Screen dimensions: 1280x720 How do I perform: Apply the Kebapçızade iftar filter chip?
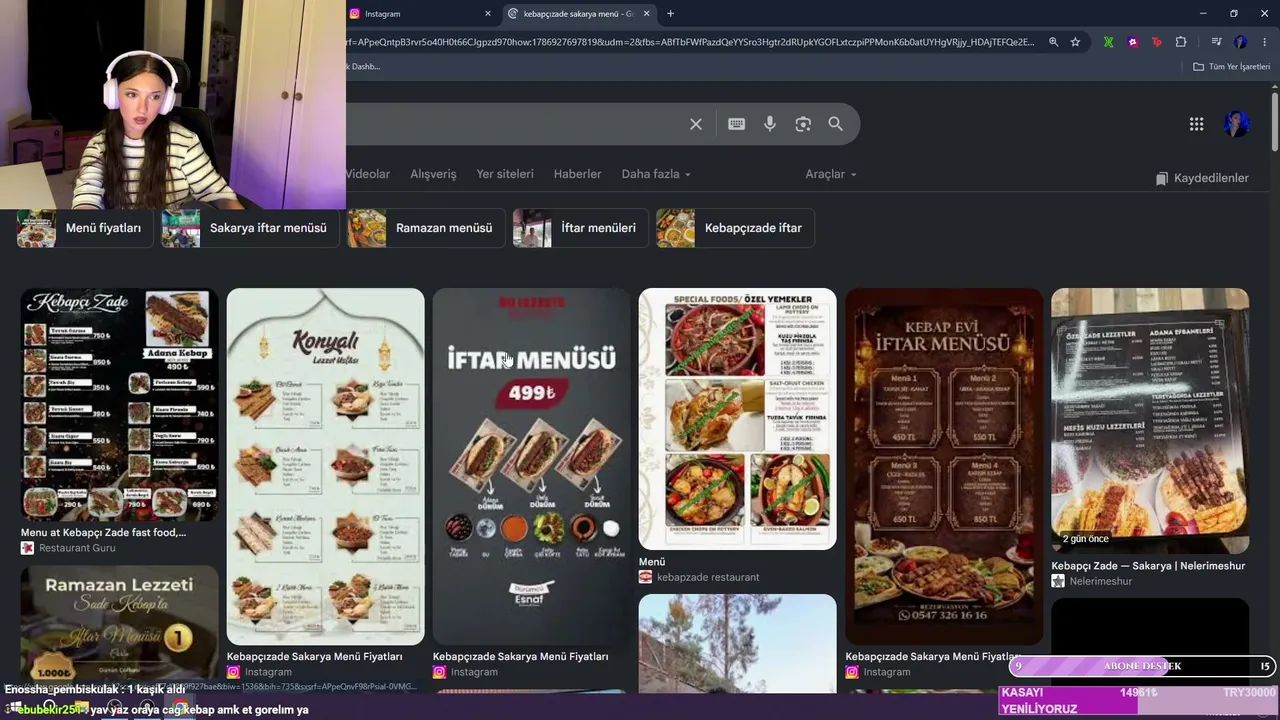point(735,228)
